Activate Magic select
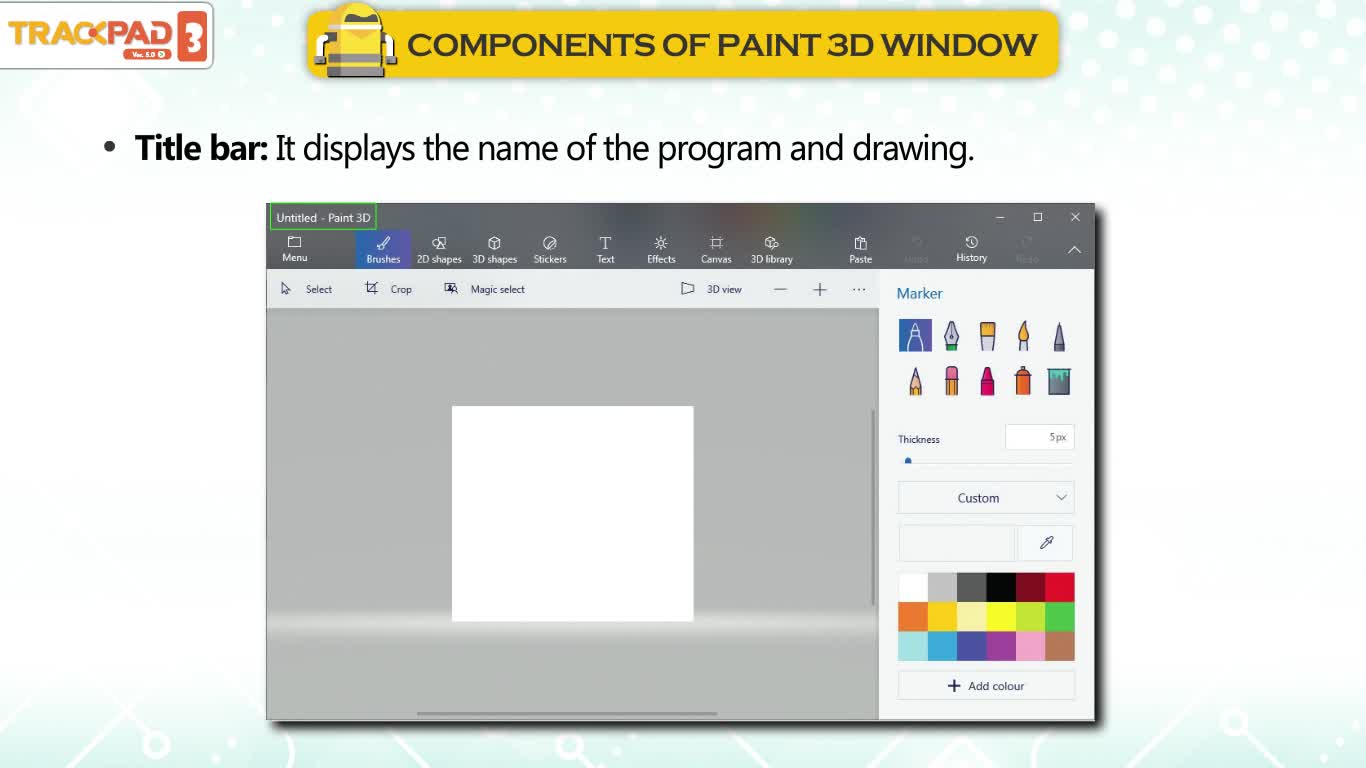Viewport: 1366px width, 768px height. (x=484, y=289)
